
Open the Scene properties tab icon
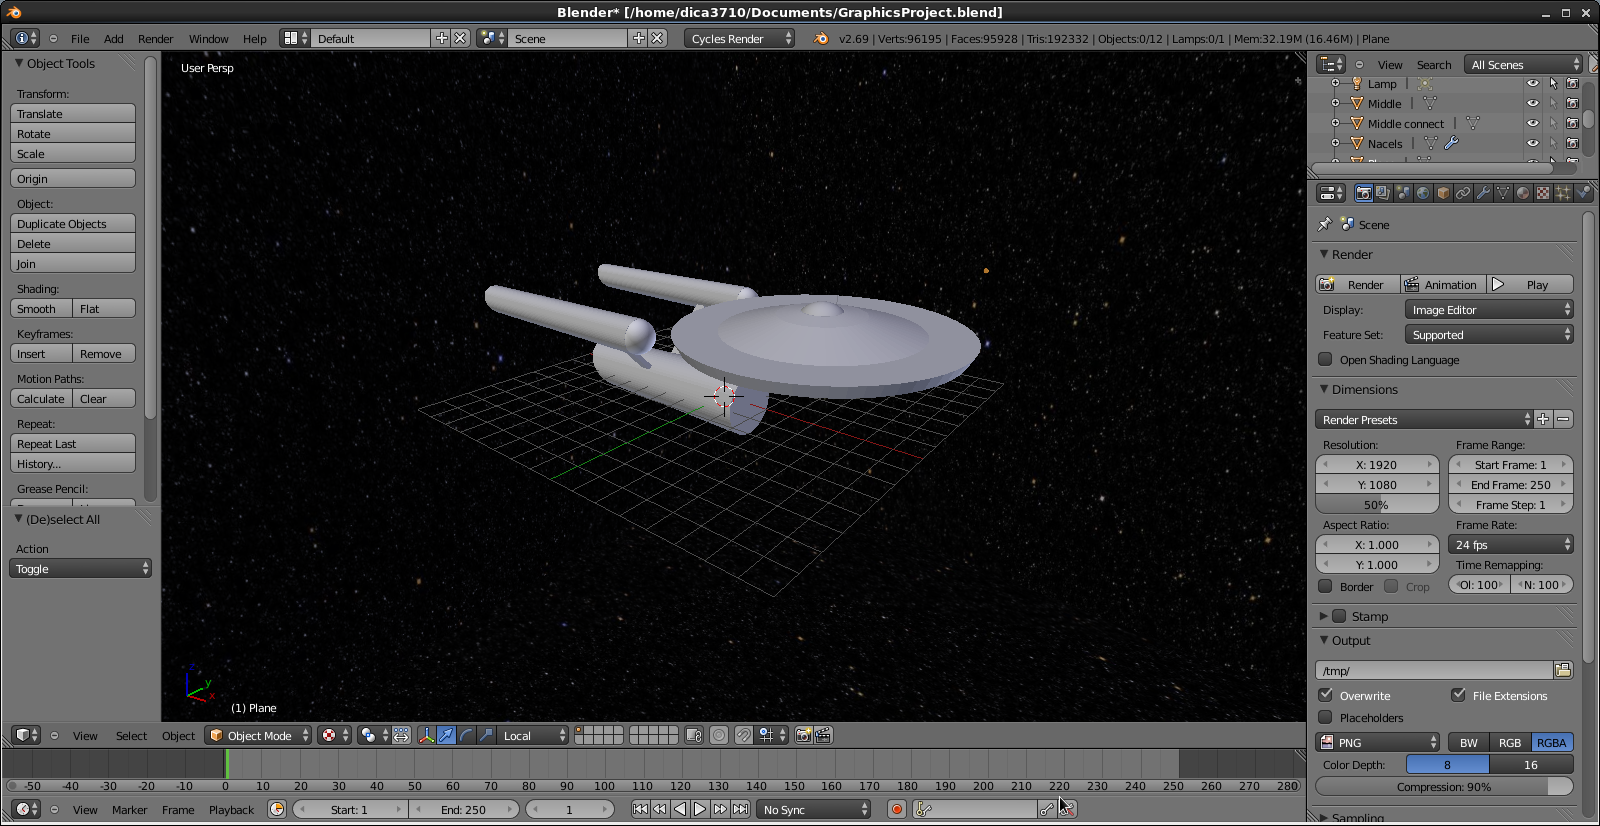pyautogui.click(x=1403, y=193)
